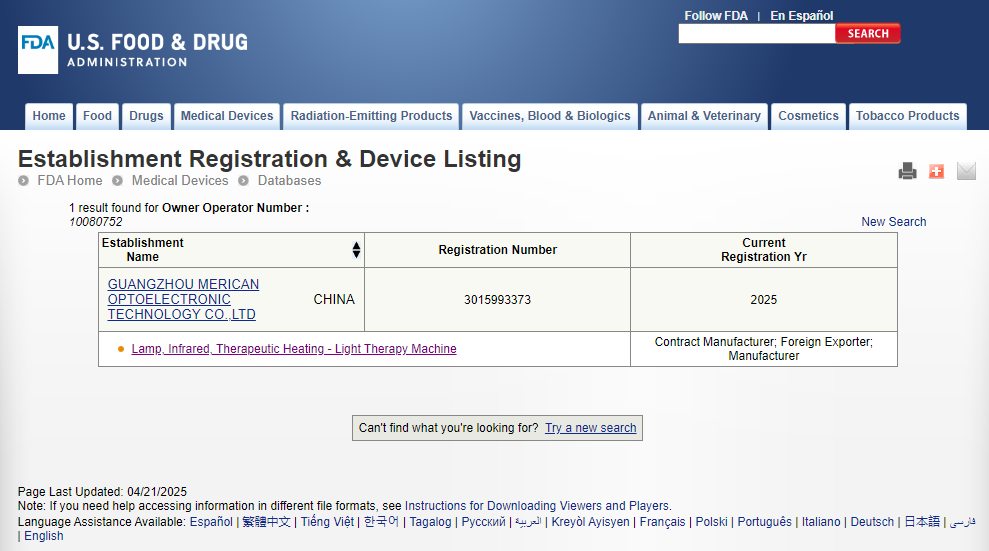Click the 2025 registration year cell

coord(764,300)
